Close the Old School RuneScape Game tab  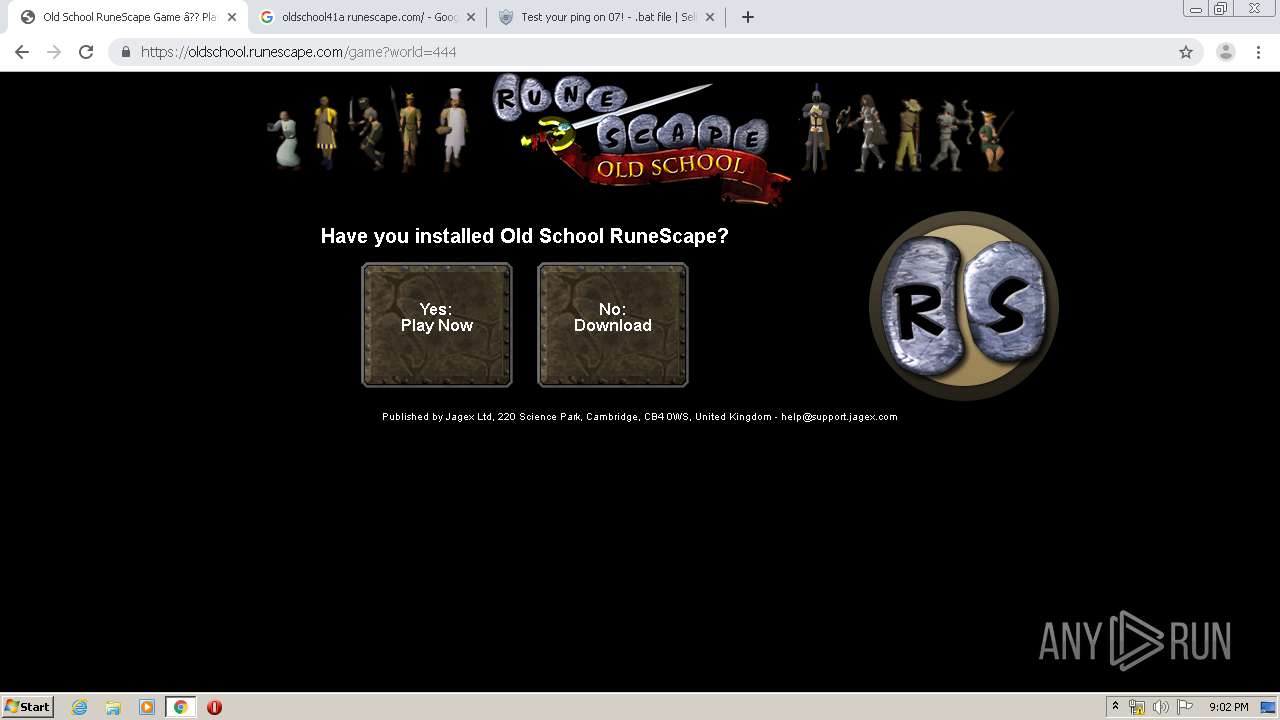(231, 17)
